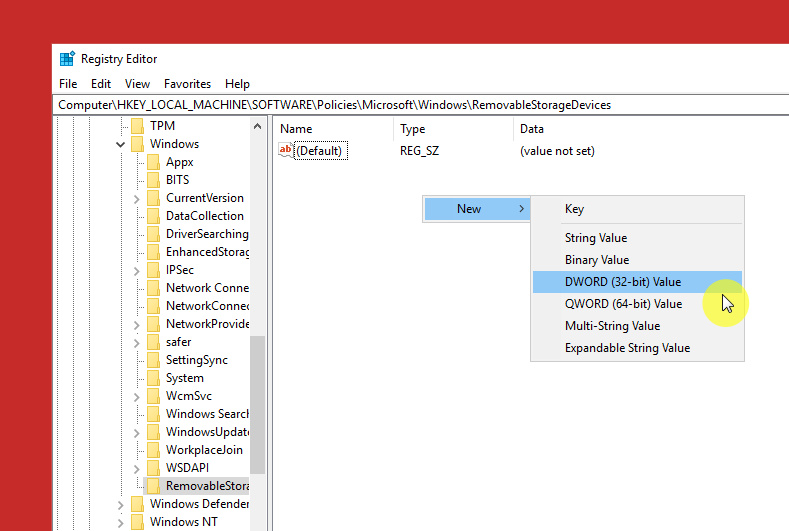Expand the safer key
The width and height of the screenshot is (789, 531).
click(136, 343)
